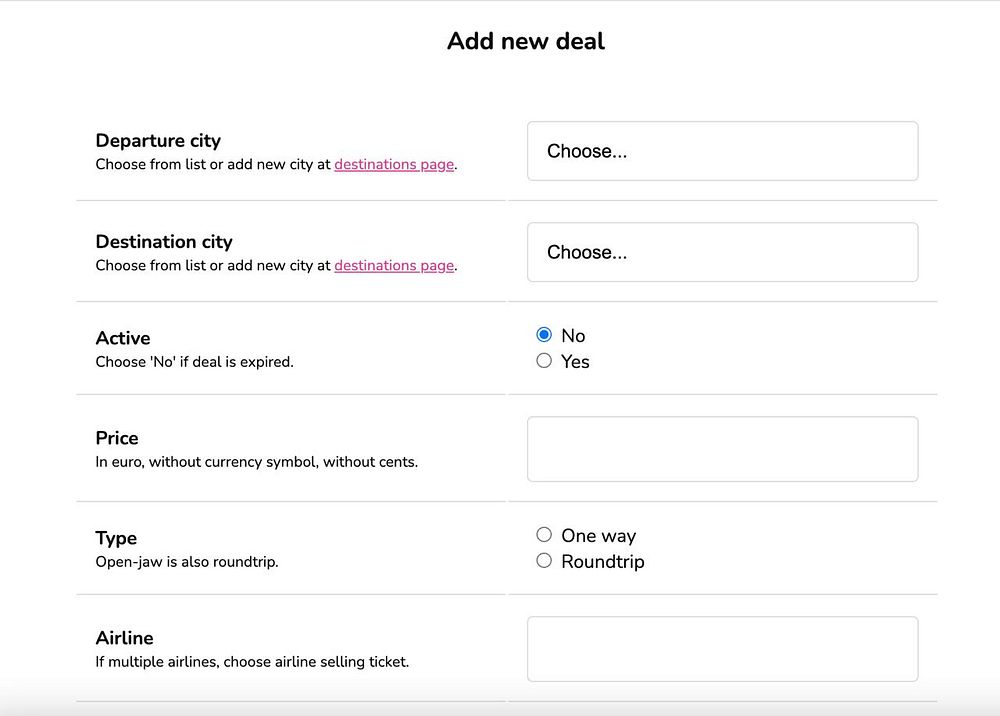The height and width of the screenshot is (716, 1000).
Task: Select the 'No' radio for Active
Action: click(x=544, y=335)
